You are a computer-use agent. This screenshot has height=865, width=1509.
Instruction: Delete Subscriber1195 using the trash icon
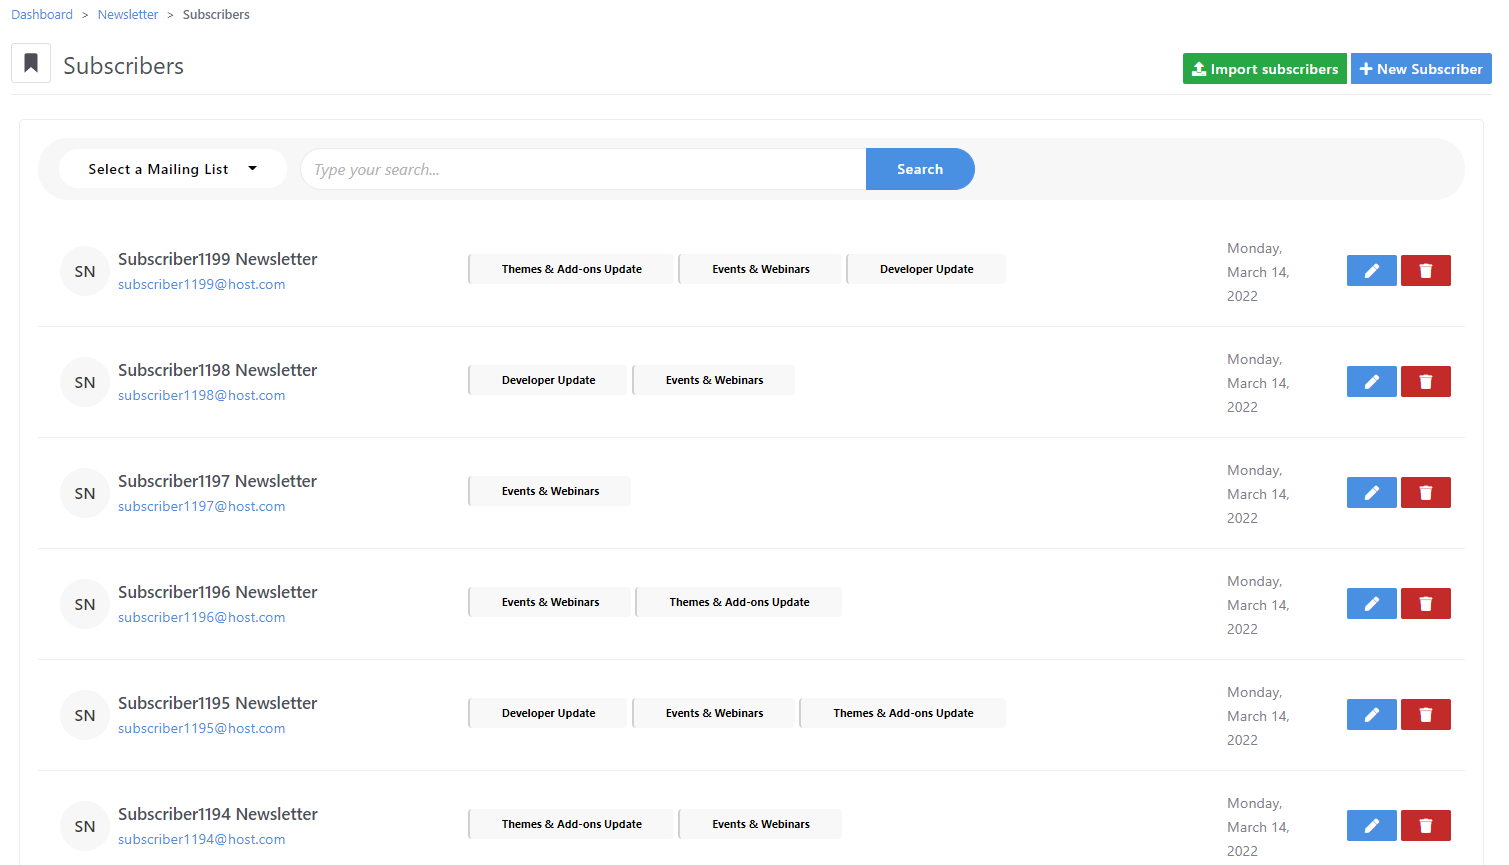pyautogui.click(x=1425, y=714)
